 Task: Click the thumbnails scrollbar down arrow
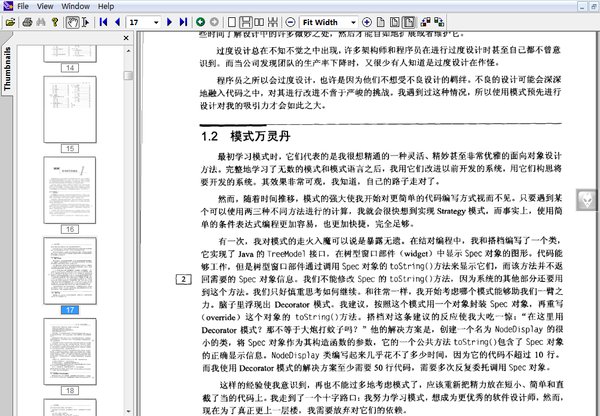click(x=128, y=411)
